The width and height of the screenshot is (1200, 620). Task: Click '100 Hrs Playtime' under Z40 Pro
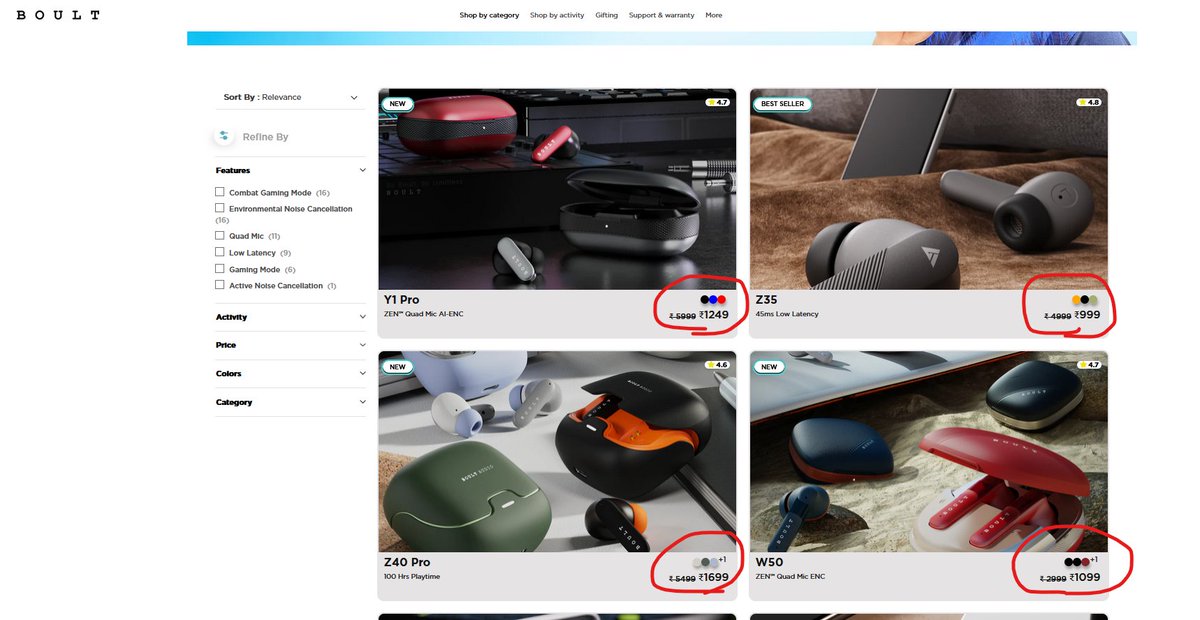pos(412,577)
